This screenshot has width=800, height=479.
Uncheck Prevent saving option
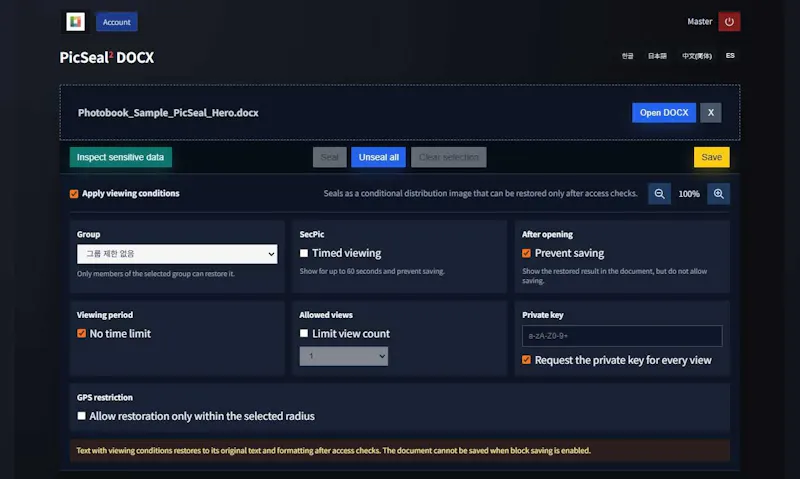pos(527,253)
